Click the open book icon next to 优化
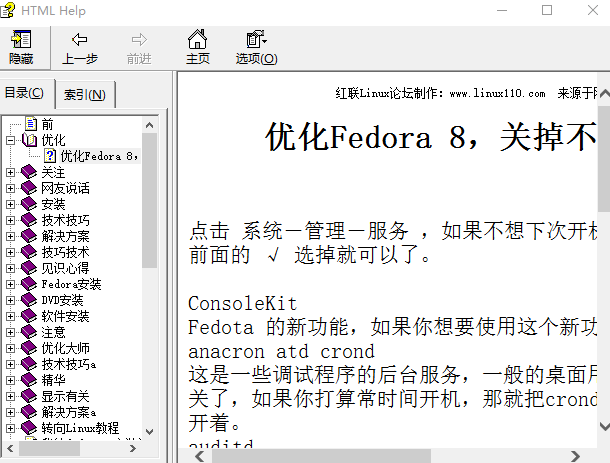 coord(30,140)
